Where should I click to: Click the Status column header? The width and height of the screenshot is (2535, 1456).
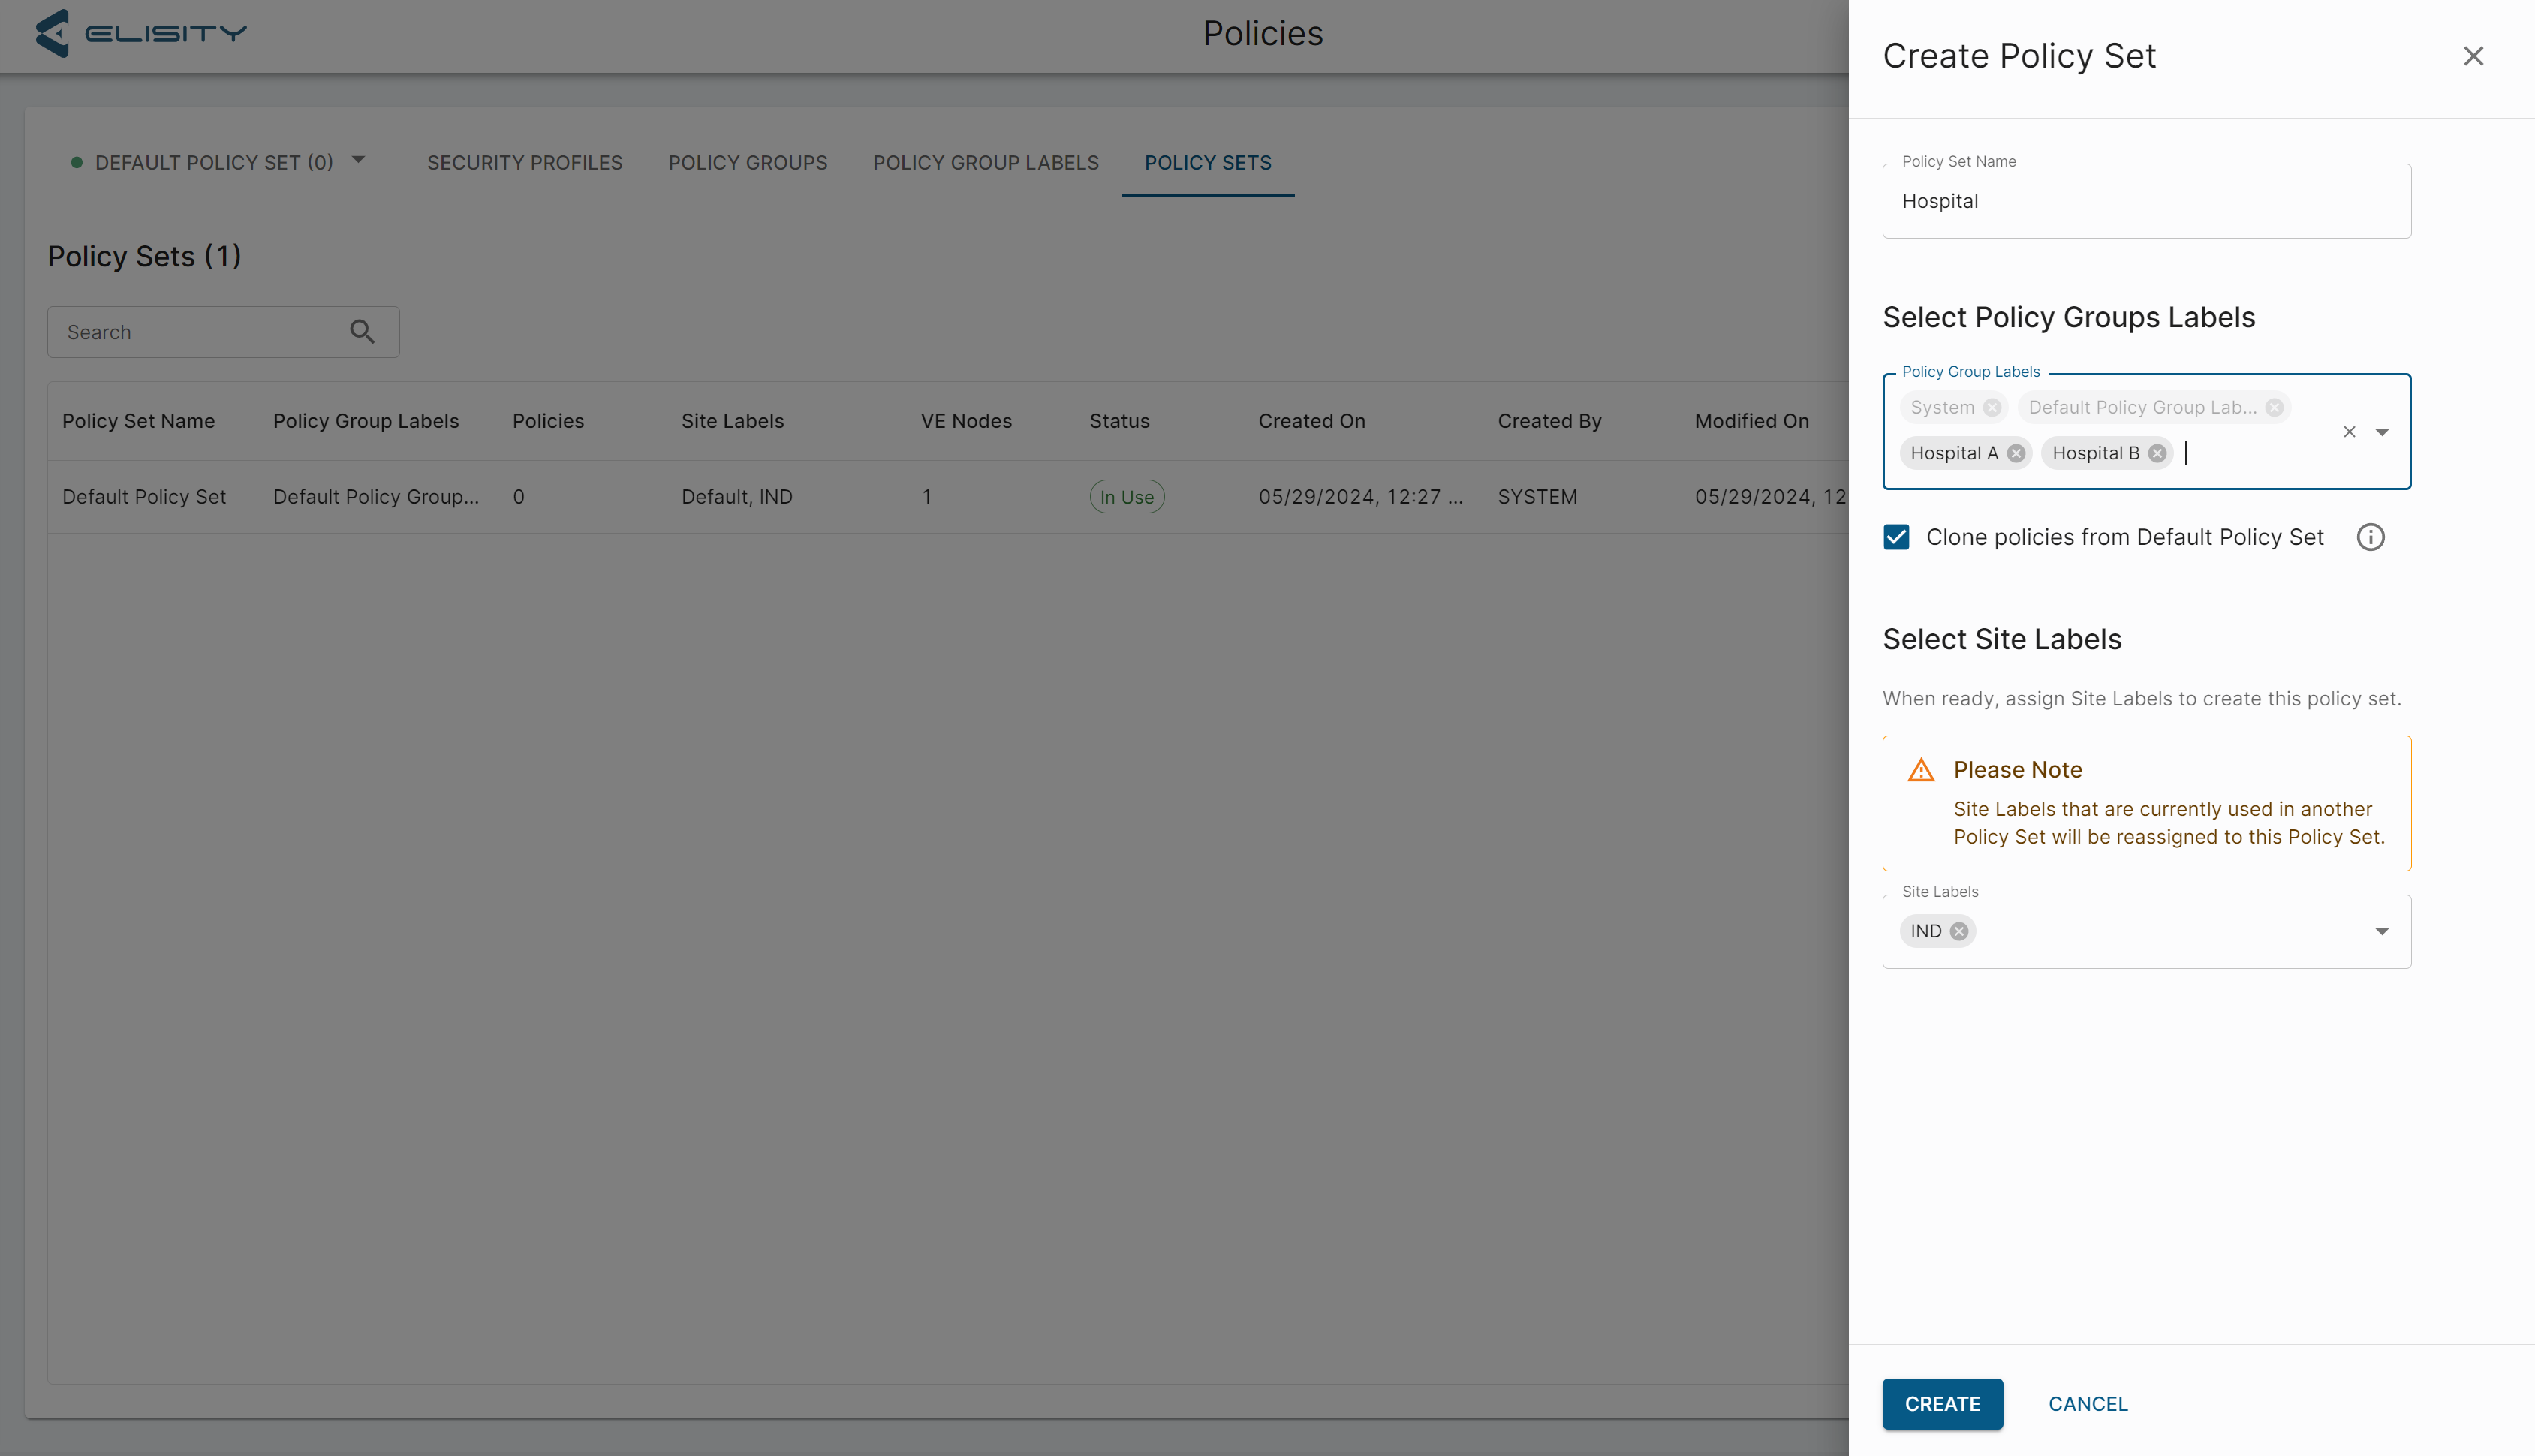(1119, 421)
